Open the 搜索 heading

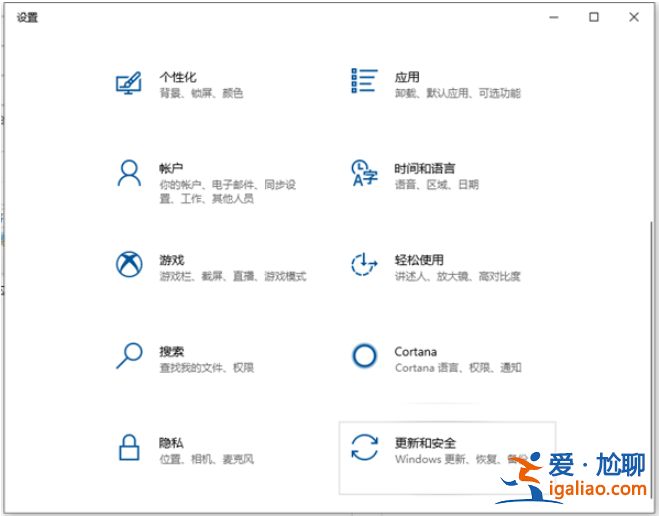point(171,352)
